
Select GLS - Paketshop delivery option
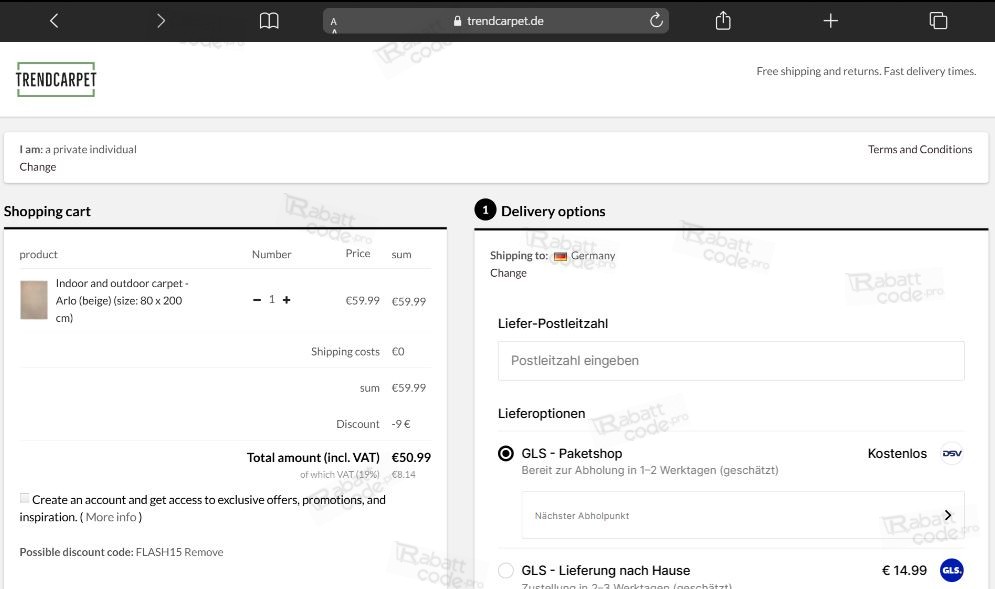coord(506,453)
